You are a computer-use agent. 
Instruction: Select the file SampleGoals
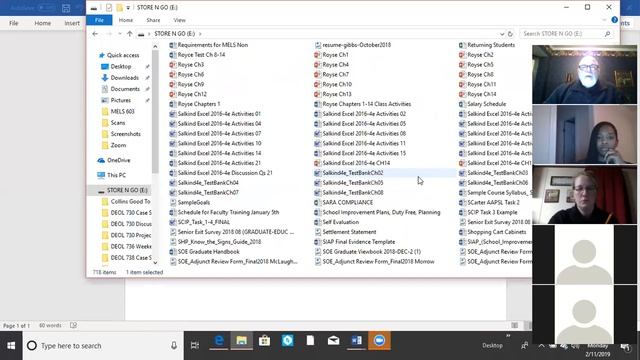pyautogui.click(x=193, y=202)
